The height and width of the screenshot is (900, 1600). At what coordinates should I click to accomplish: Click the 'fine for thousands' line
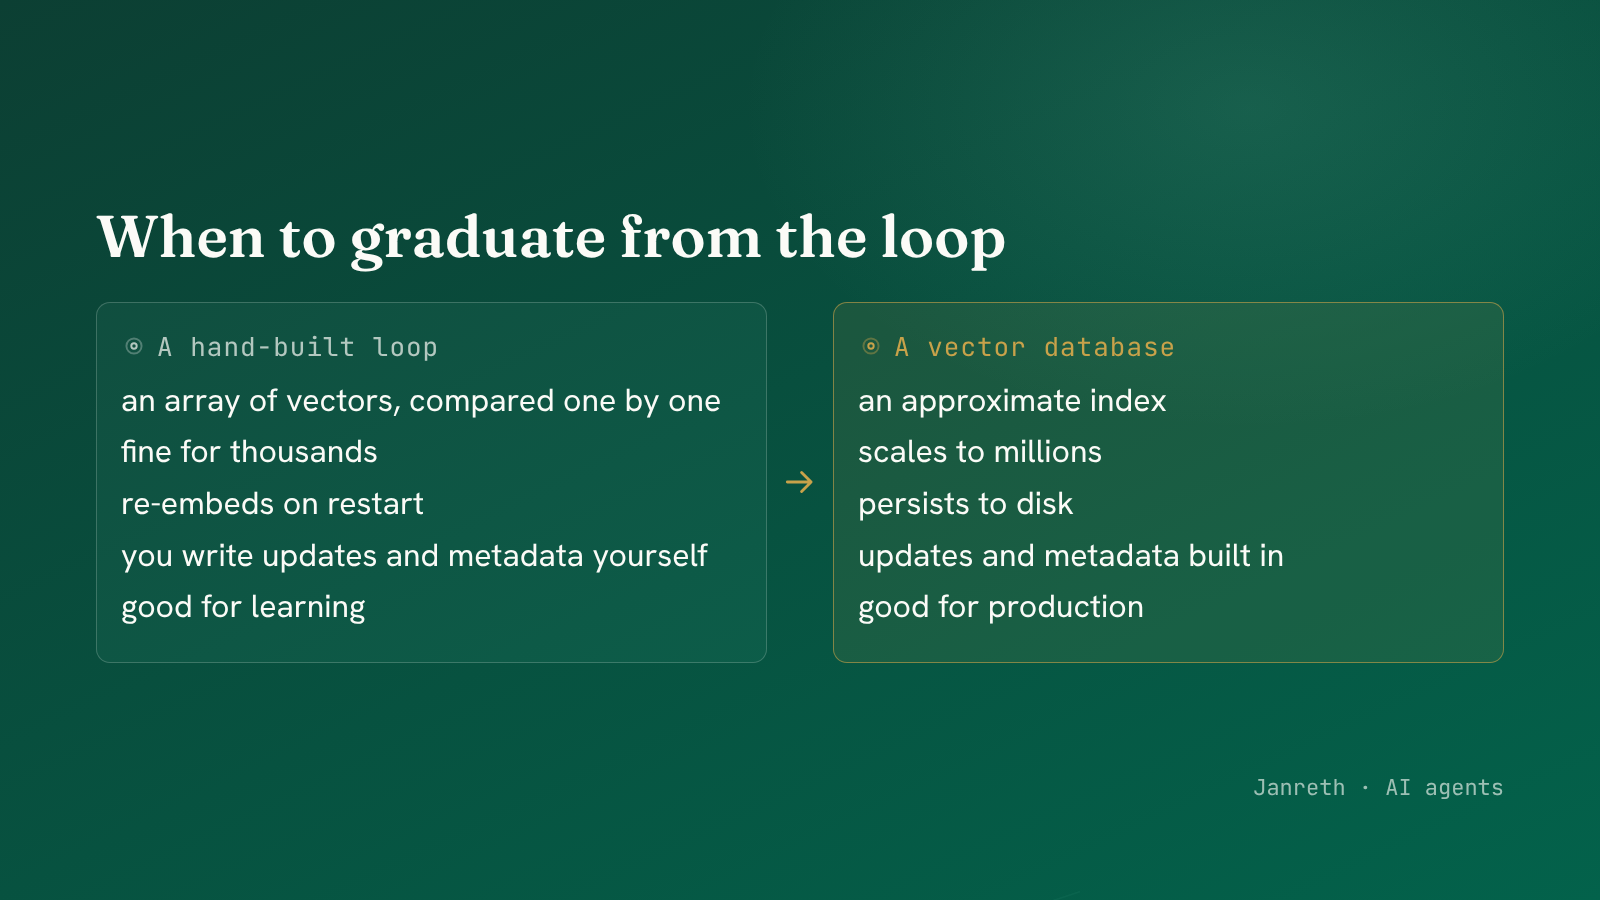pyautogui.click(x=249, y=452)
